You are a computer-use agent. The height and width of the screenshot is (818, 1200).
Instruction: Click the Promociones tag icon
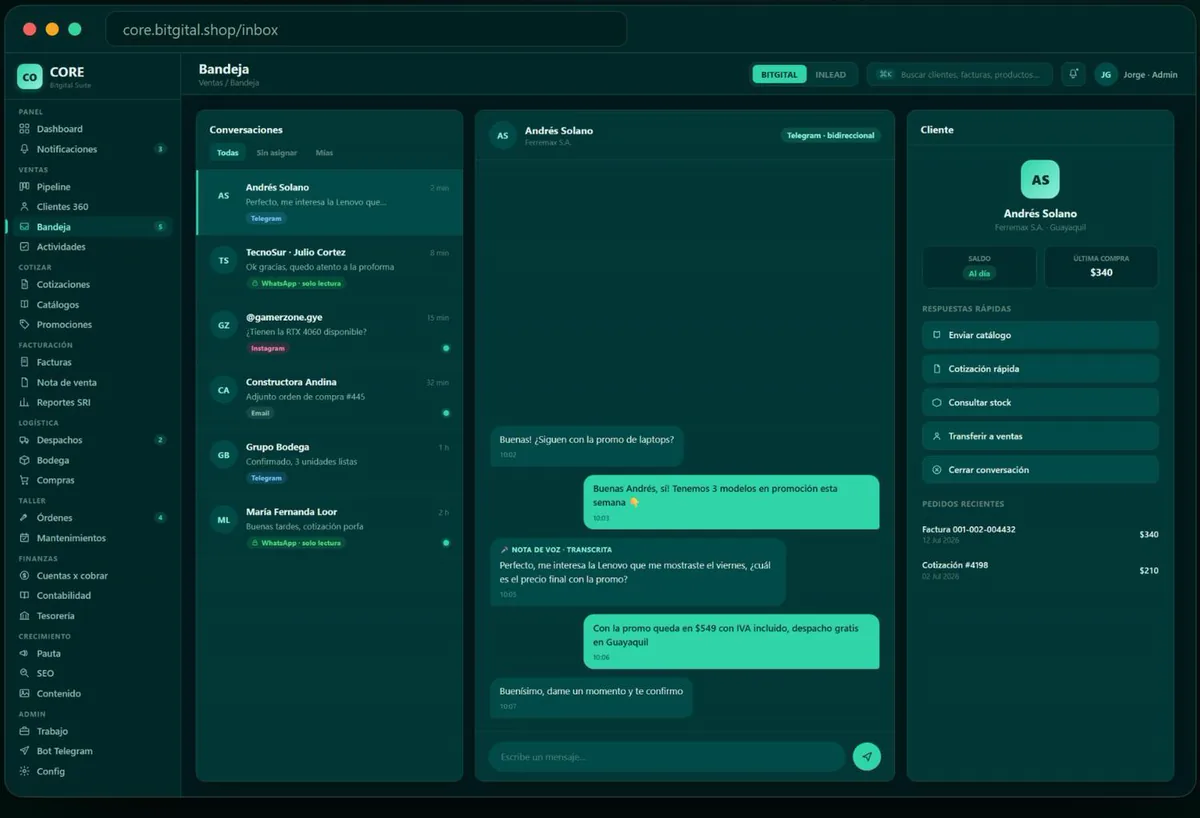point(25,325)
